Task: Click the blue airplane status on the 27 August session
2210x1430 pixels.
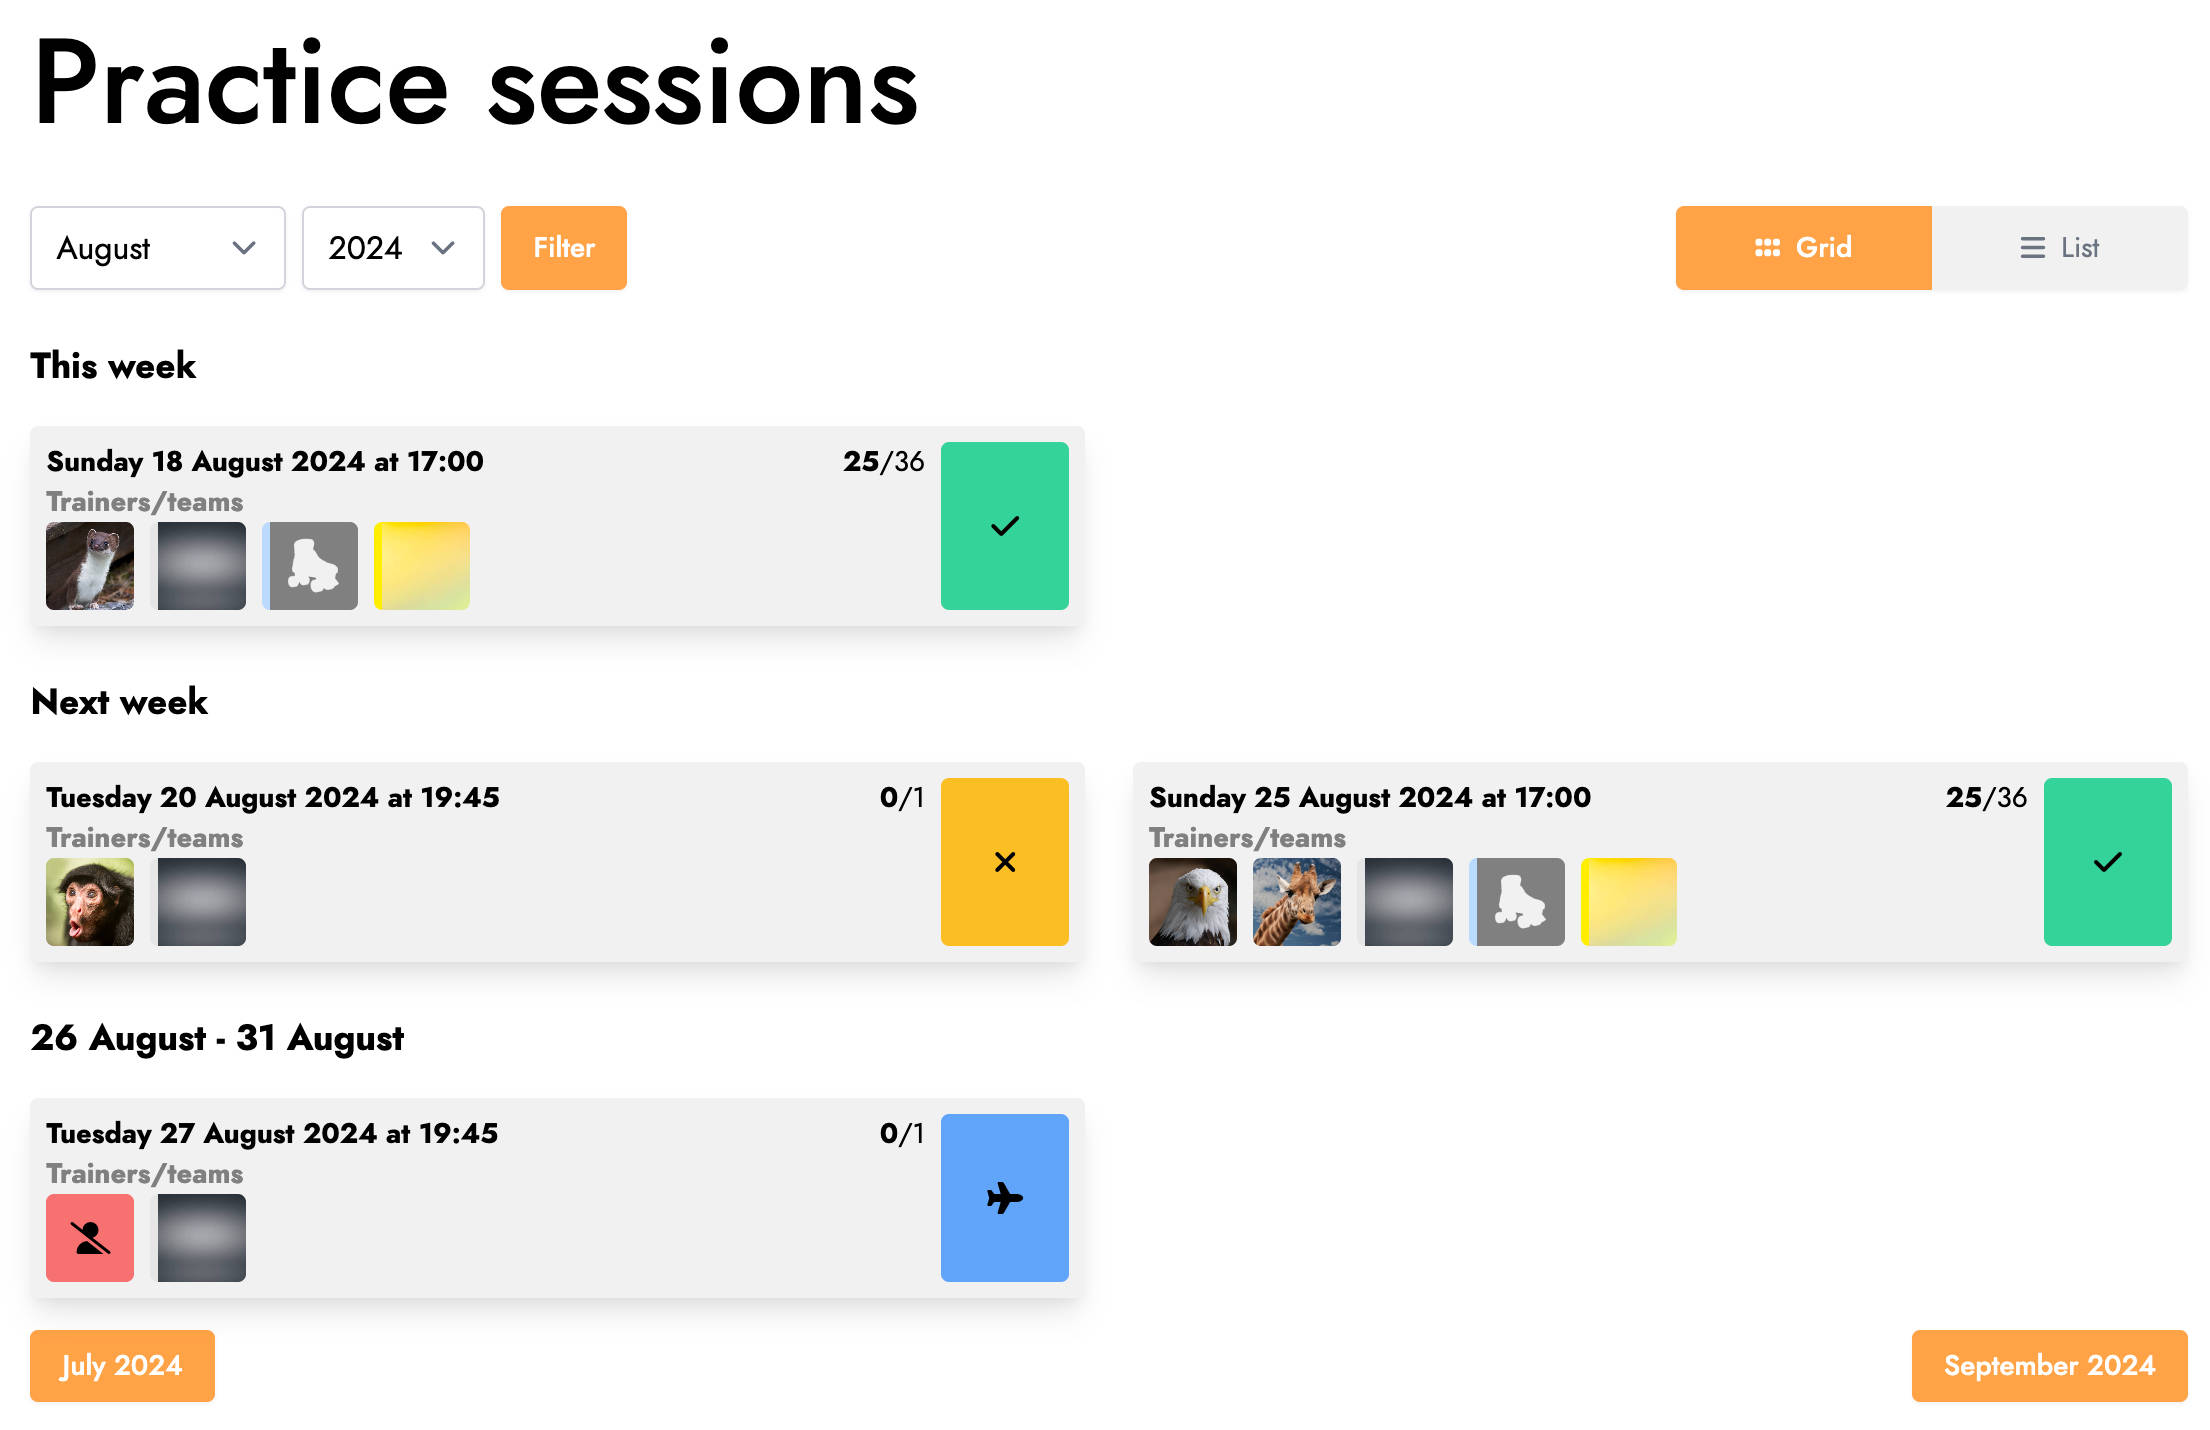Action: [1004, 1198]
